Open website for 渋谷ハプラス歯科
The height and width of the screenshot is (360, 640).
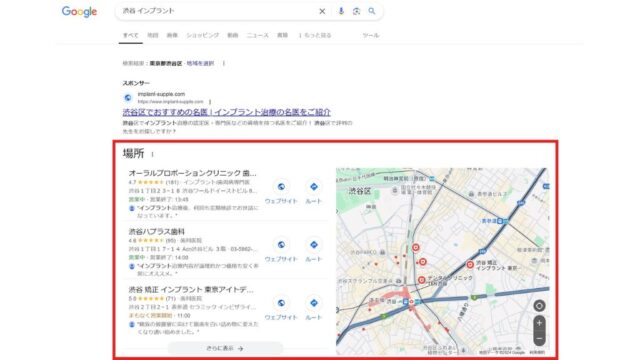point(281,250)
